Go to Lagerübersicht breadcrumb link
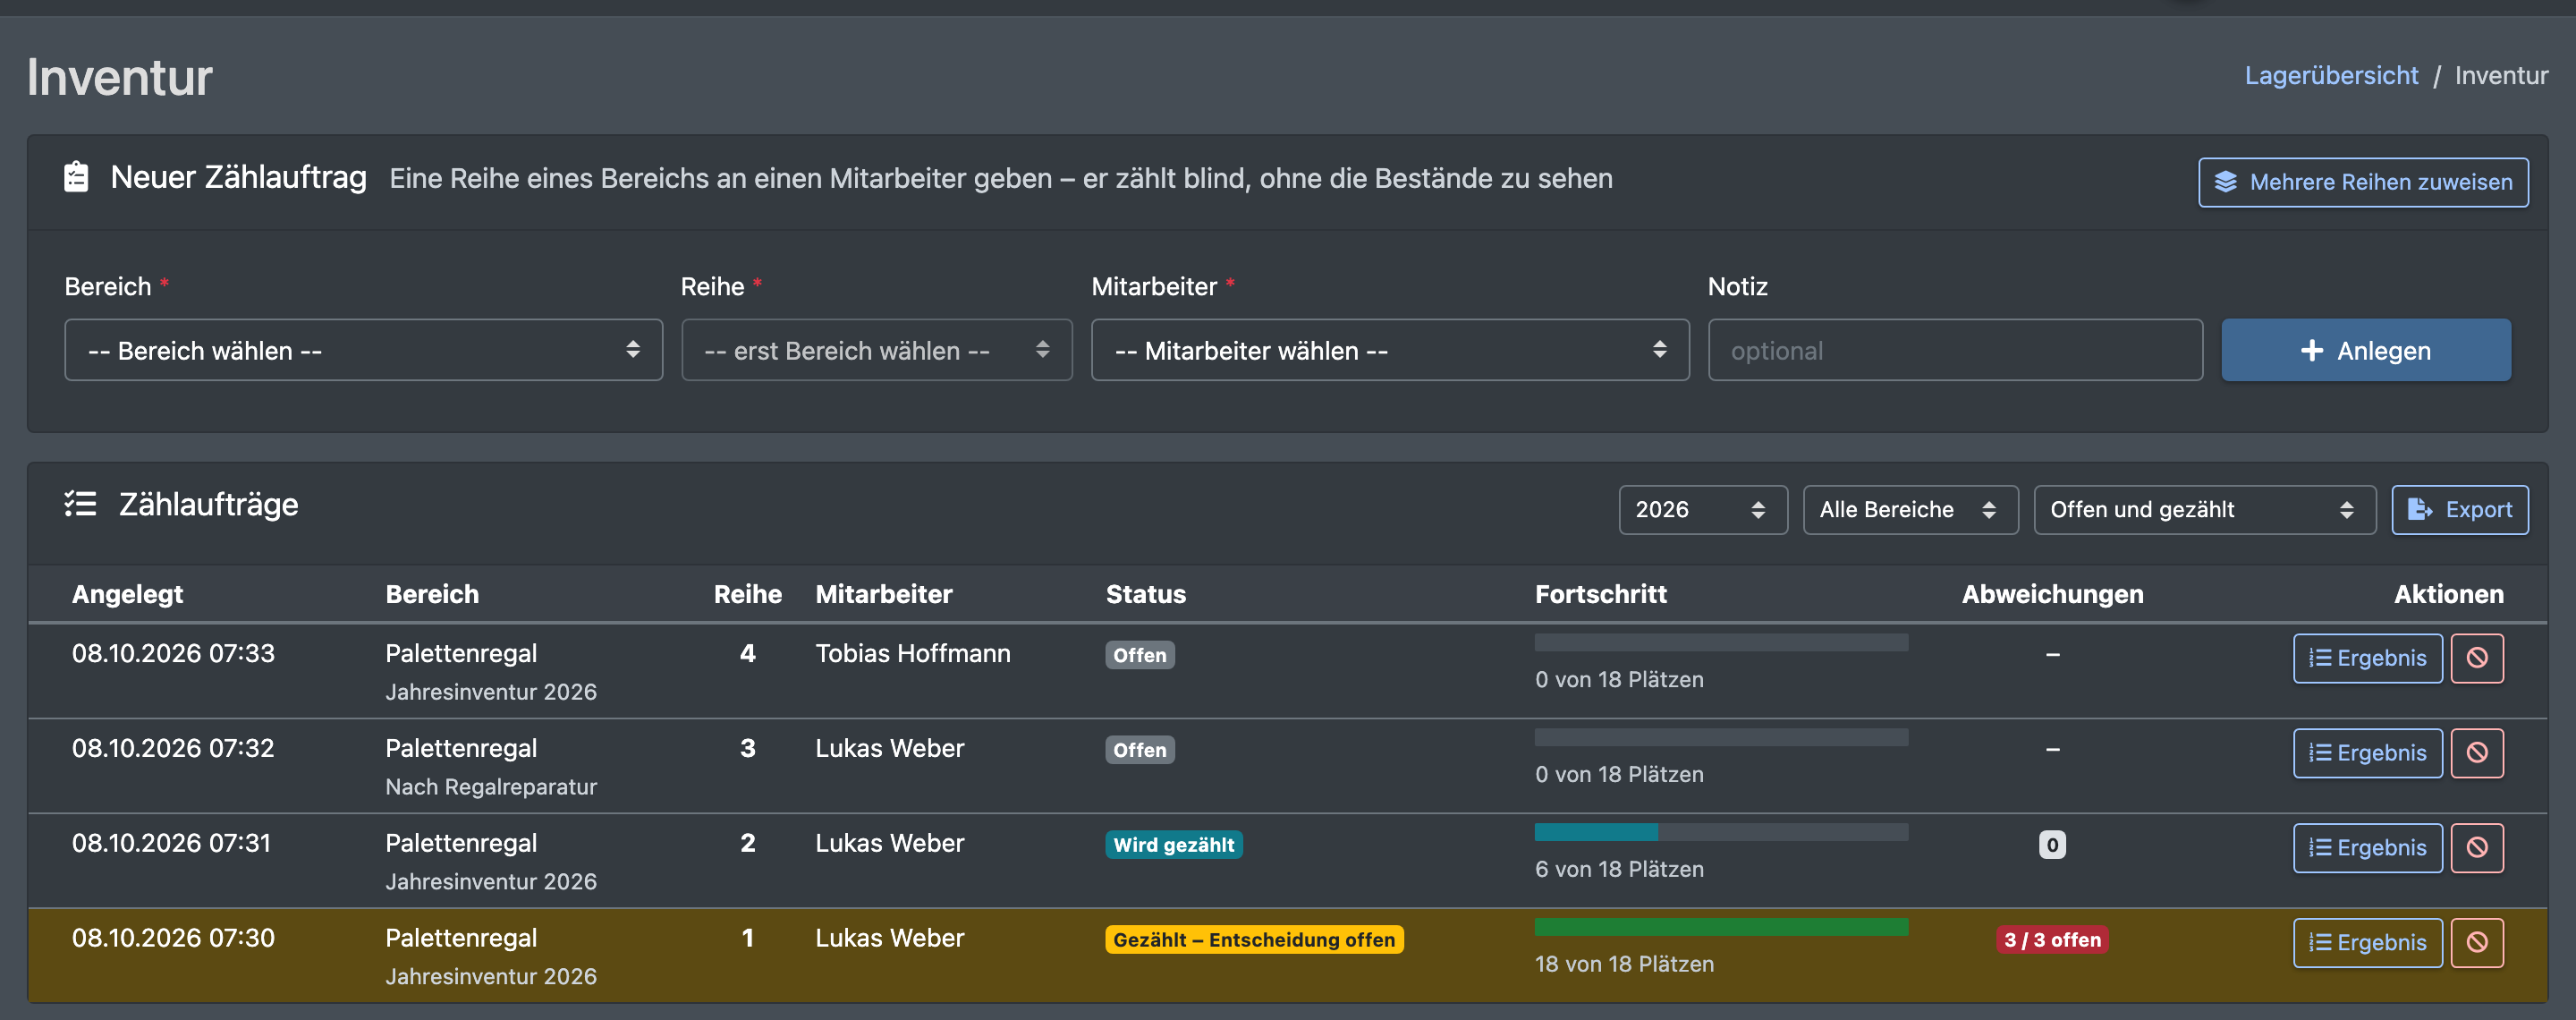Image resolution: width=2576 pixels, height=1020 pixels. [x=2331, y=76]
